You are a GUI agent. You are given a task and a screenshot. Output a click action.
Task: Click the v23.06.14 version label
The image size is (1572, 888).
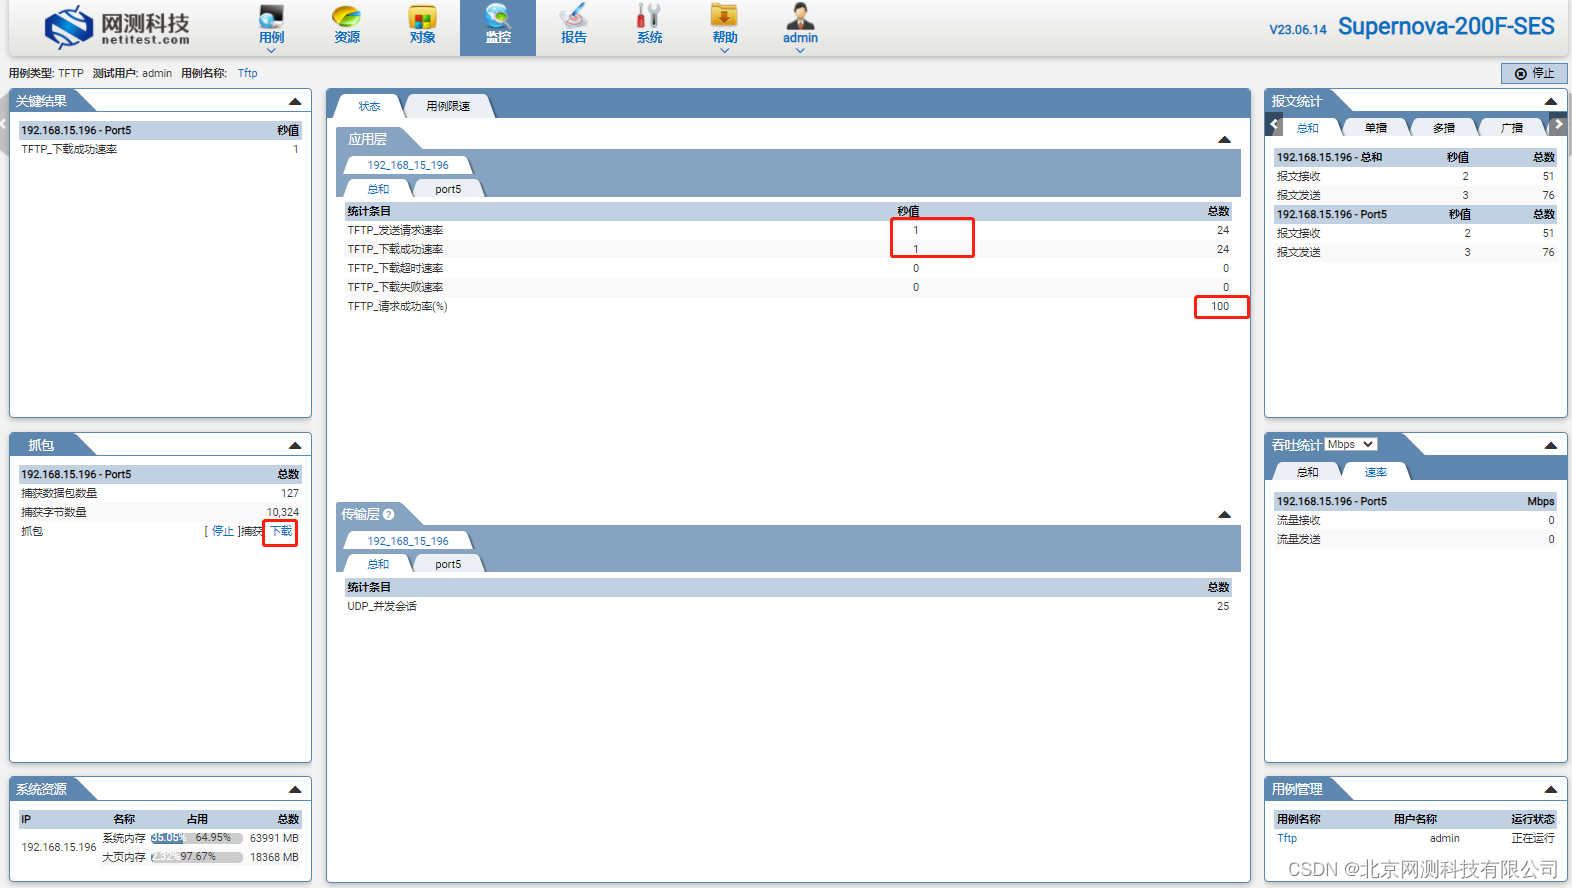click(1298, 29)
